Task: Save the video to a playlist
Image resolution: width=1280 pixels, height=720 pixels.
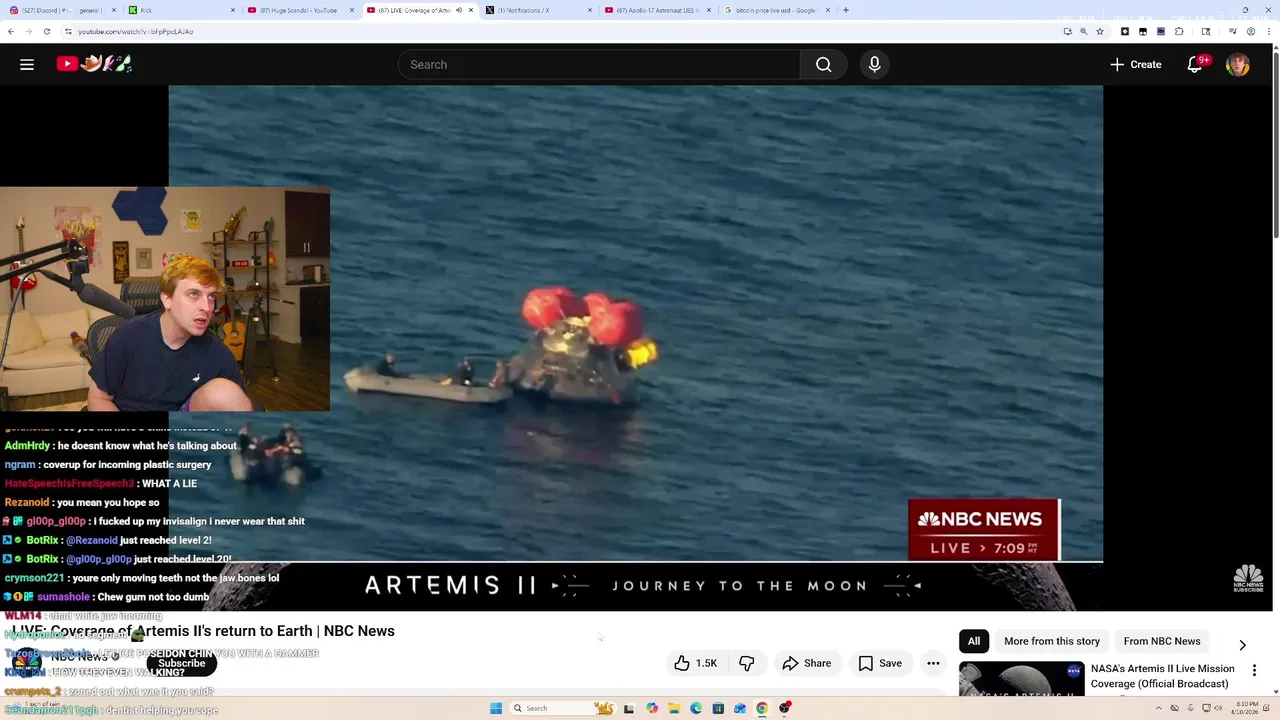Action: [x=880, y=663]
